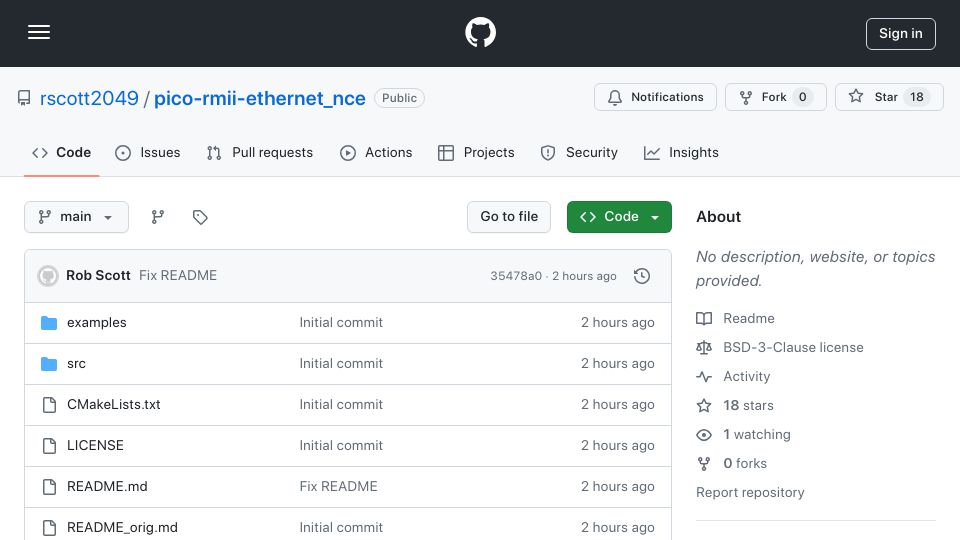Open the src folder
Screen dimensions: 960x540
(76, 364)
